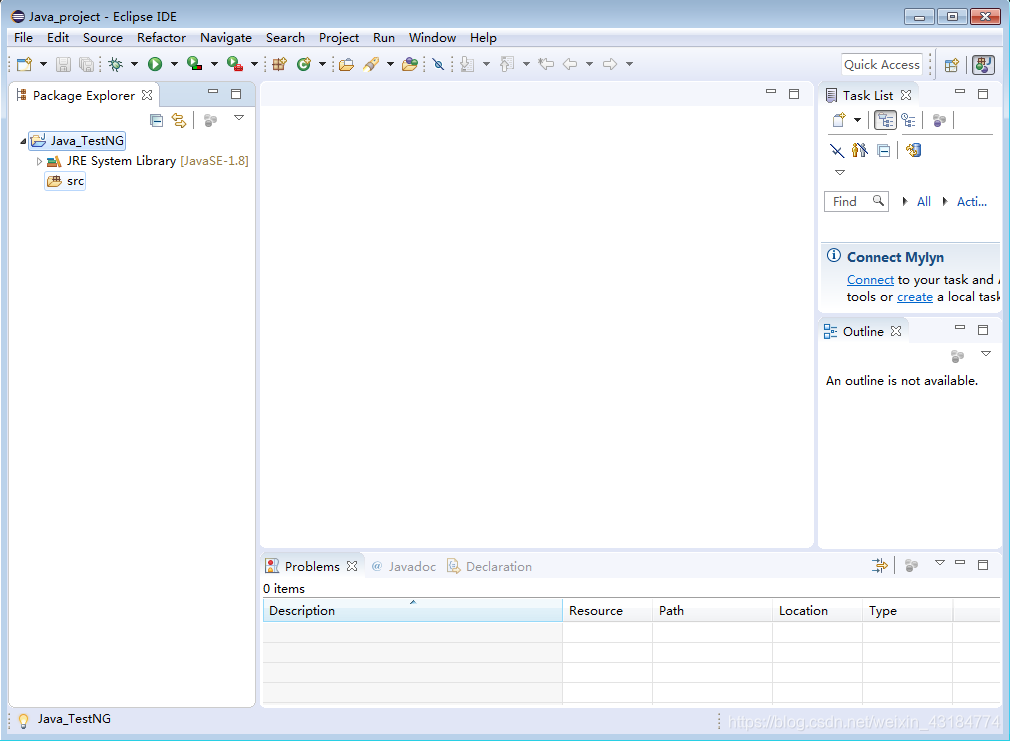
Task: Collapse all tasks in Task List
Action: pyautogui.click(x=884, y=151)
